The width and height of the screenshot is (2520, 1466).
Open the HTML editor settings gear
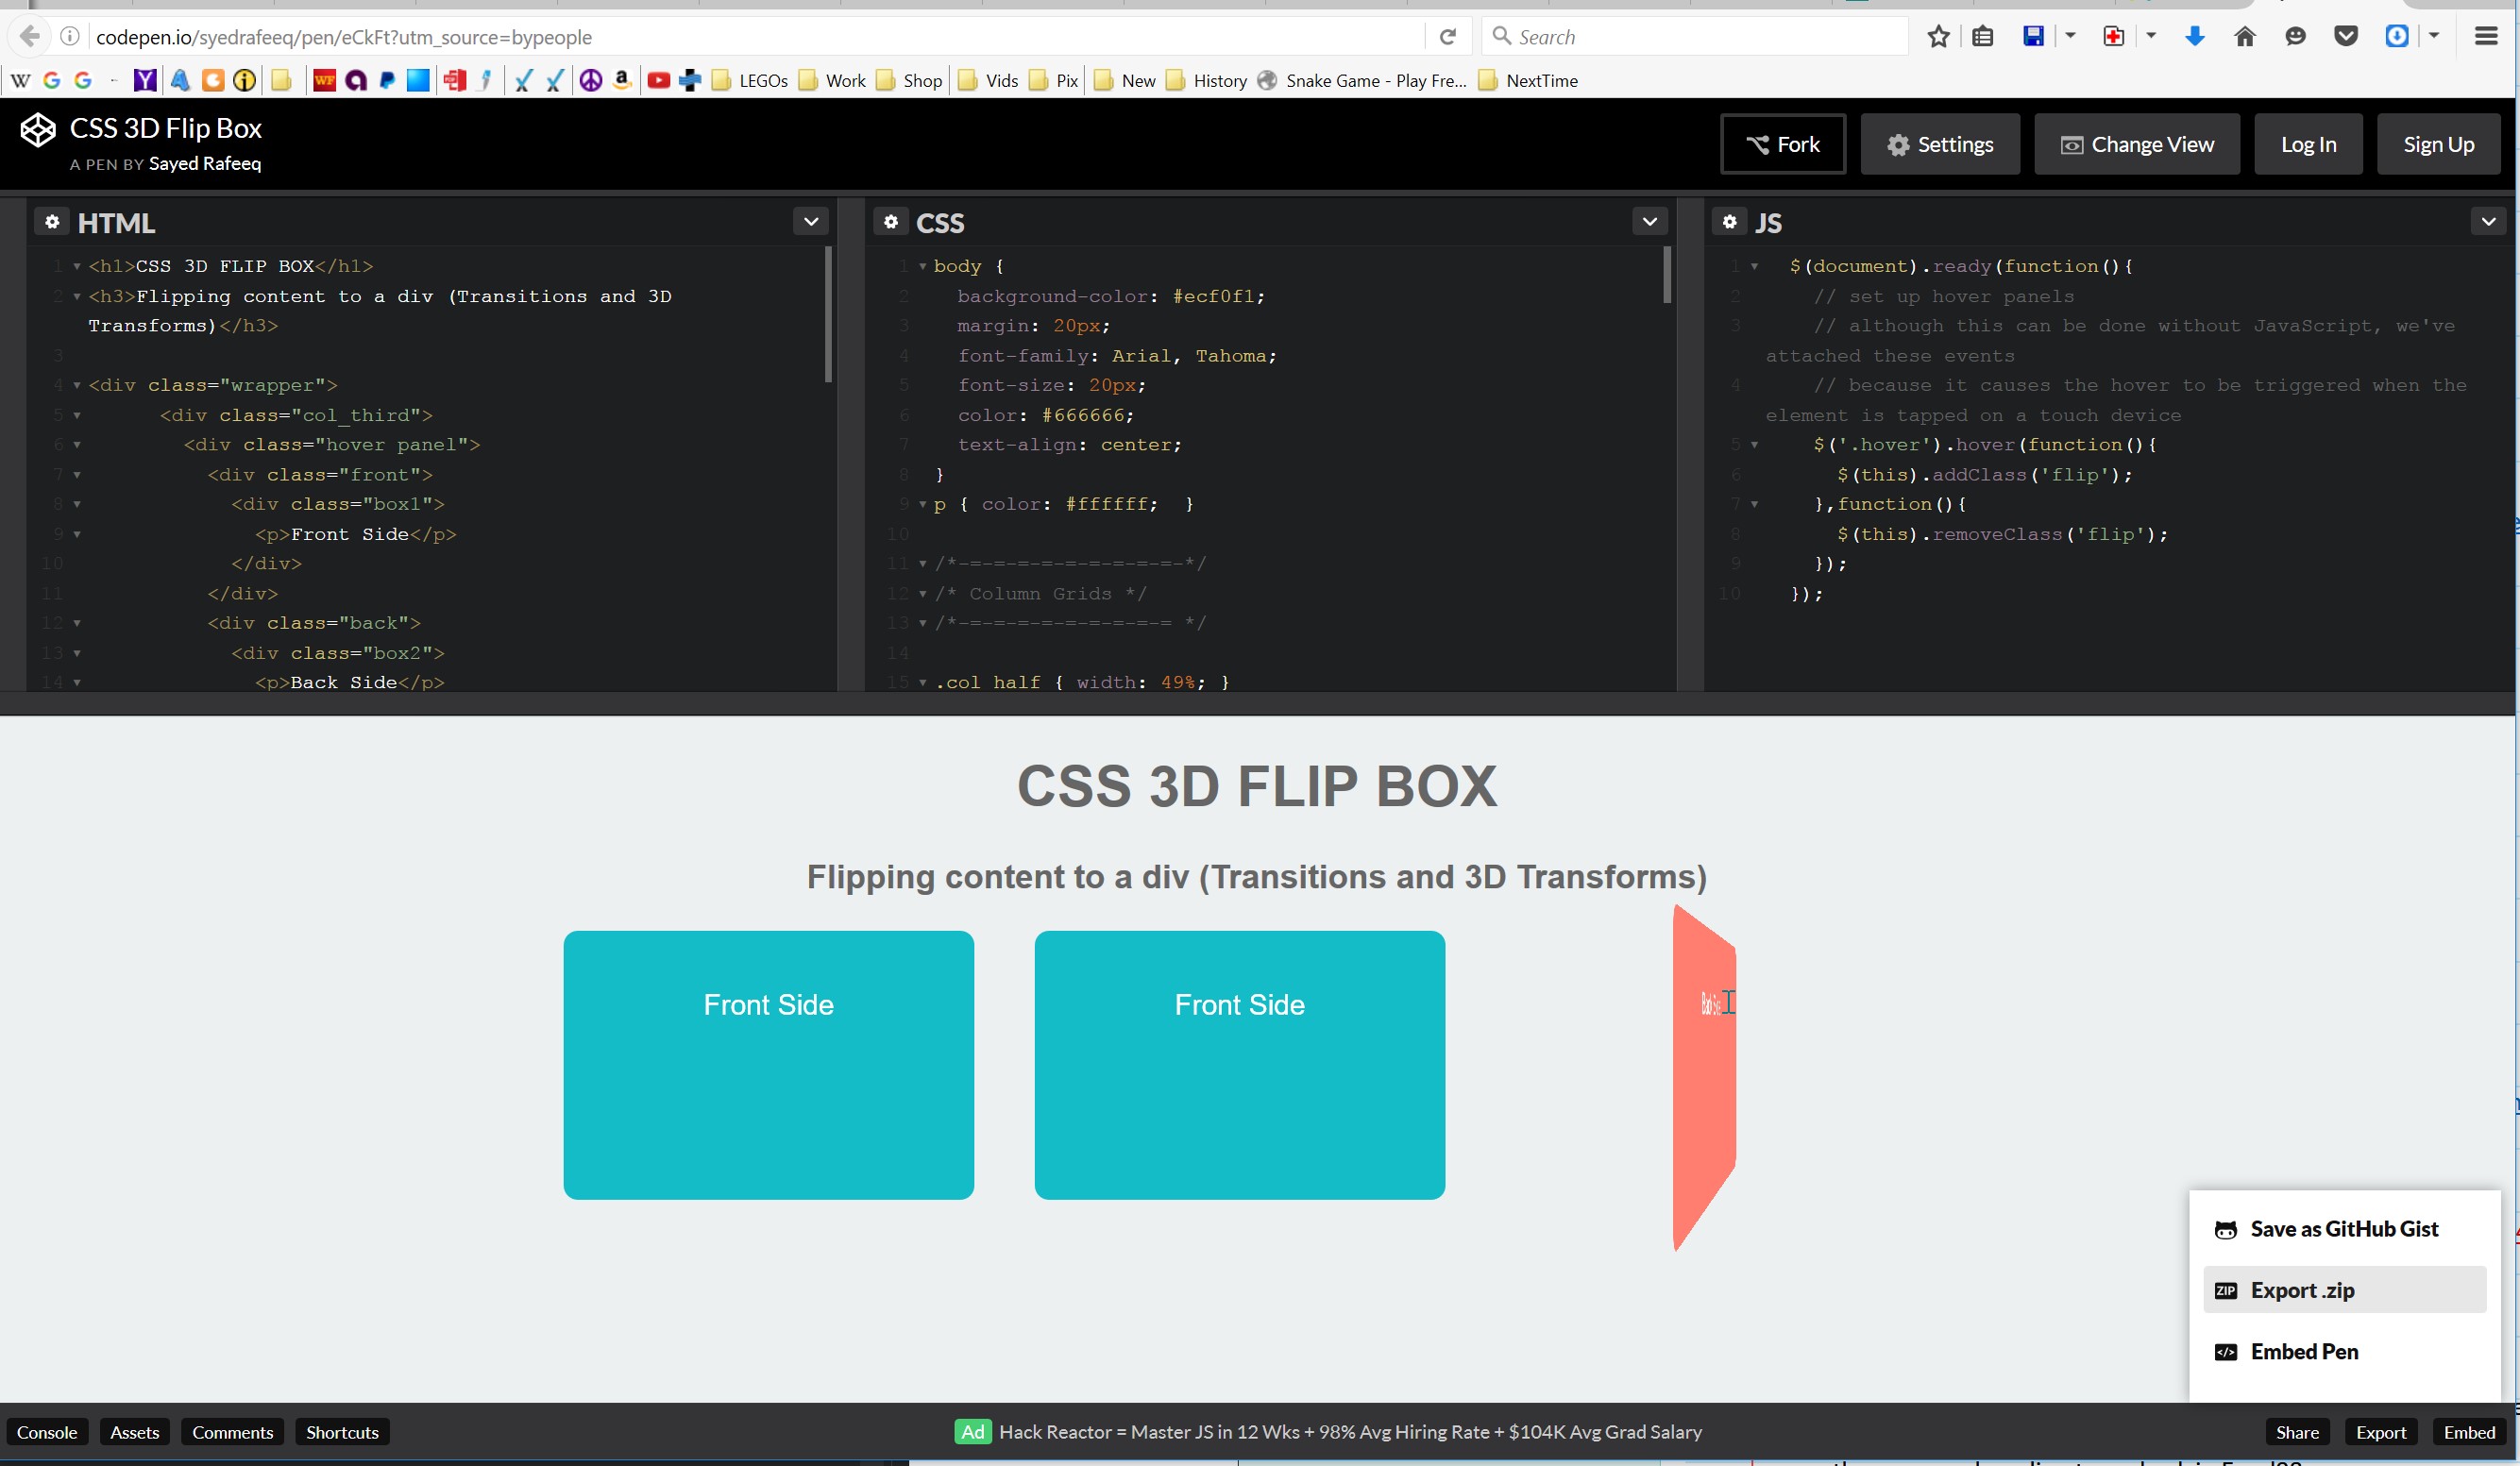click(52, 222)
